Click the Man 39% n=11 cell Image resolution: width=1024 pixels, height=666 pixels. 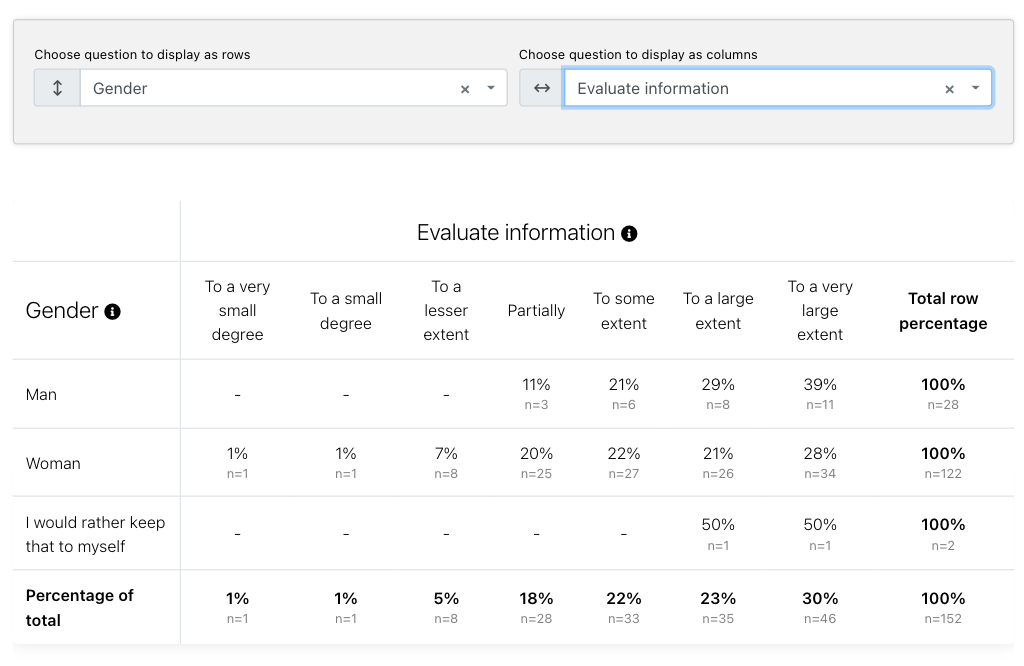pyautogui.click(x=820, y=394)
